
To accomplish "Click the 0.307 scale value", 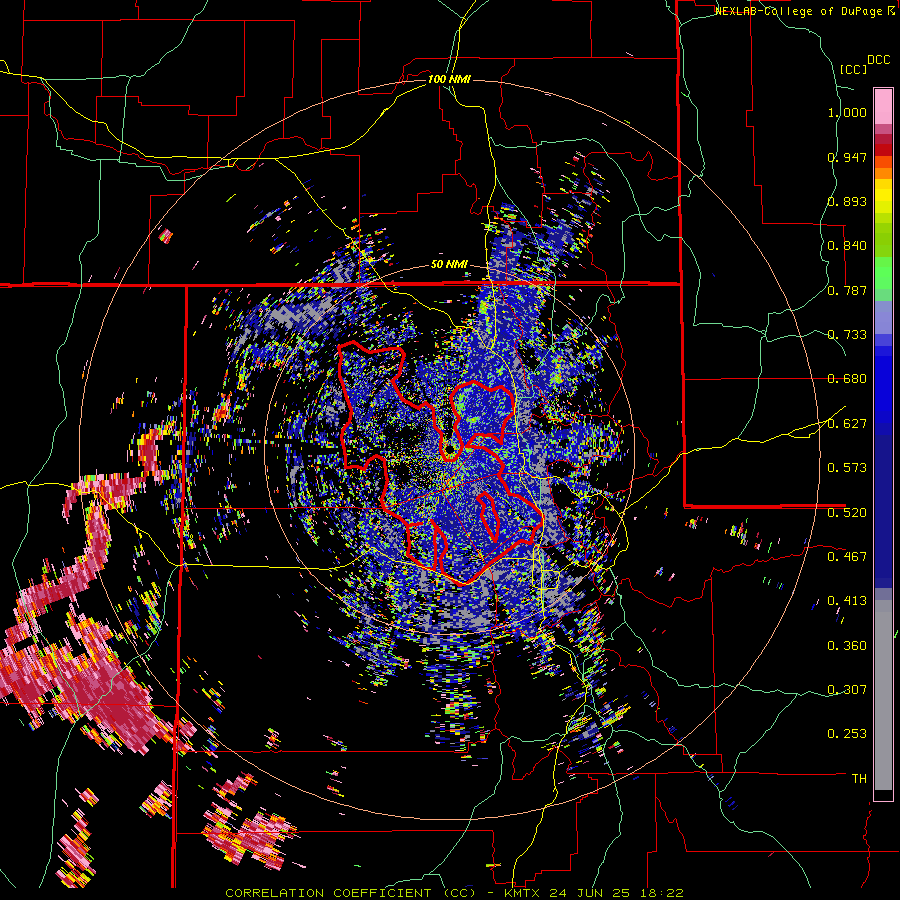I will (x=847, y=690).
